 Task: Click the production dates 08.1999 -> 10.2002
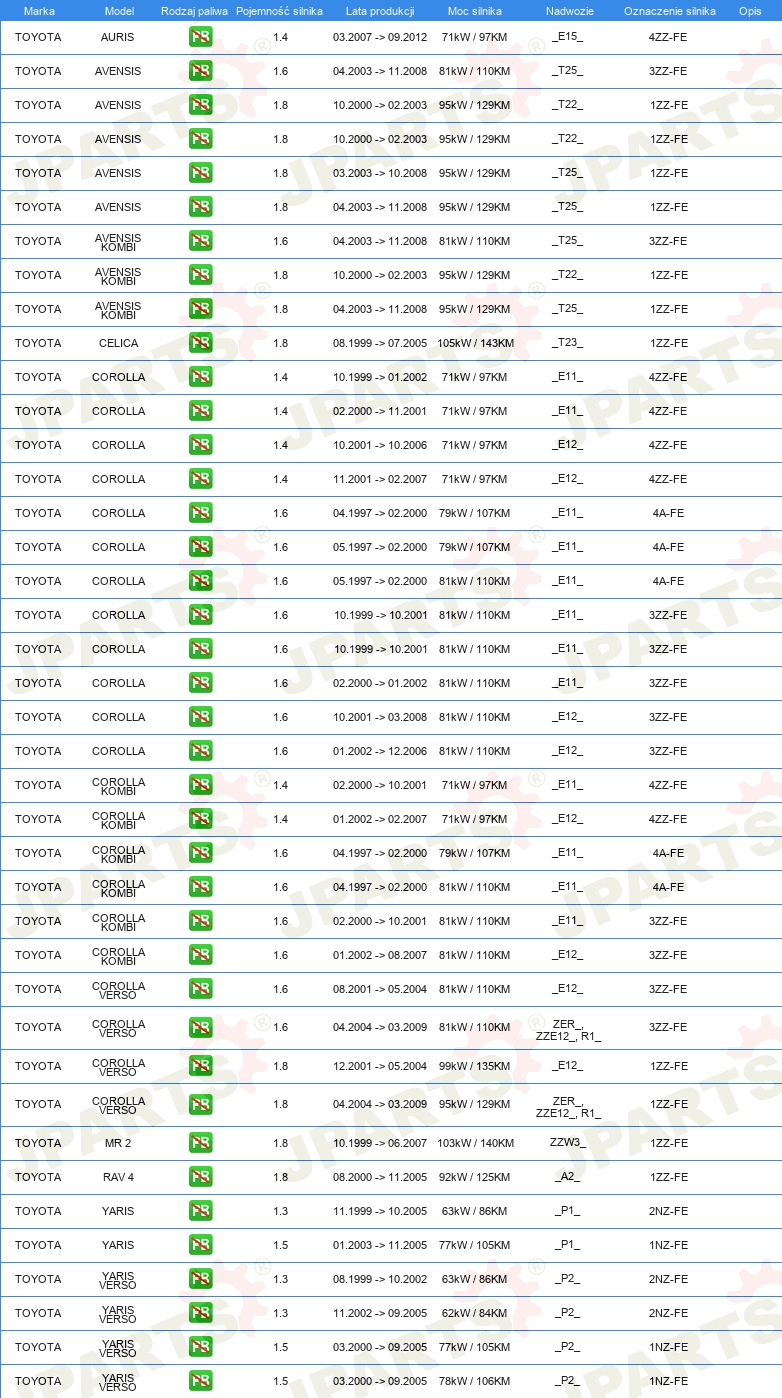[380, 1279]
